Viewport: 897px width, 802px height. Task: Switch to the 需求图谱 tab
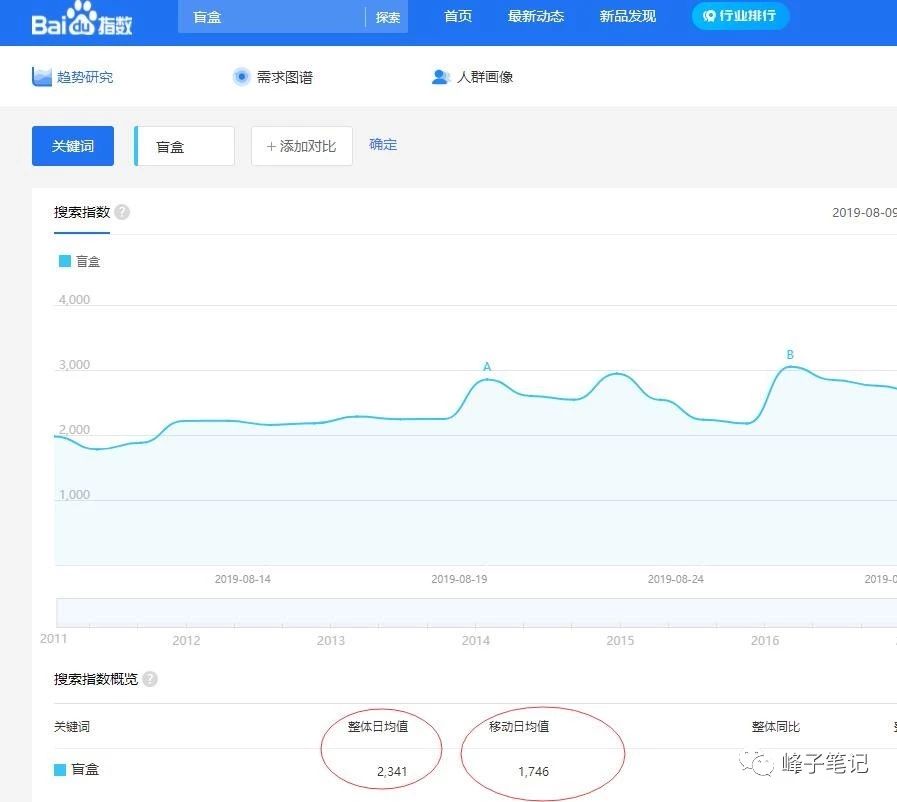[x=284, y=77]
